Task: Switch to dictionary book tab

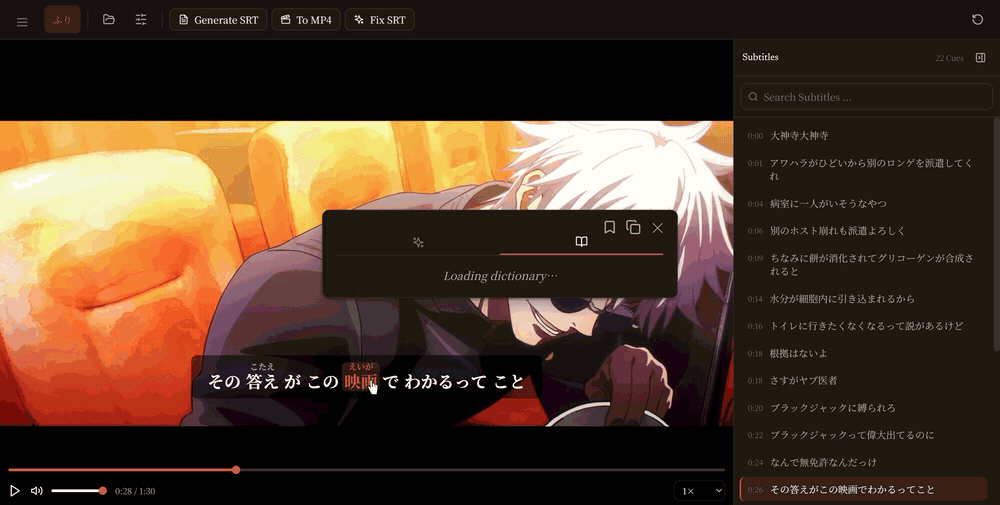Action: (x=582, y=242)
